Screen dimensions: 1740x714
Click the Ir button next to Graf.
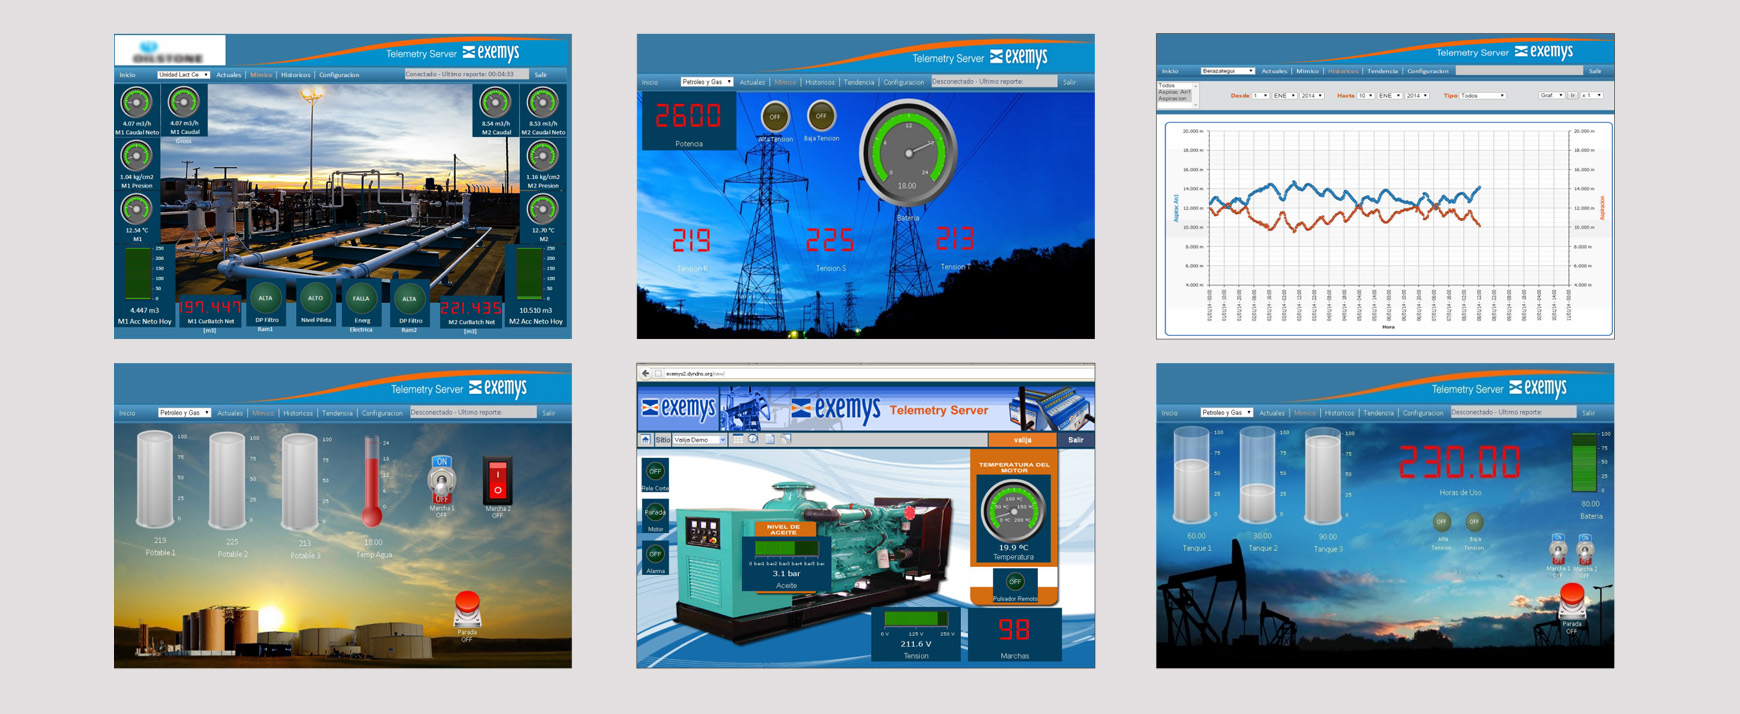1572,96
